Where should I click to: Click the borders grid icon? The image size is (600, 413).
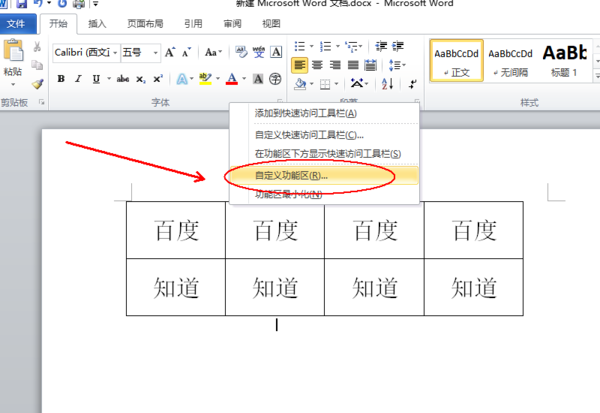[x=325, y=84]
